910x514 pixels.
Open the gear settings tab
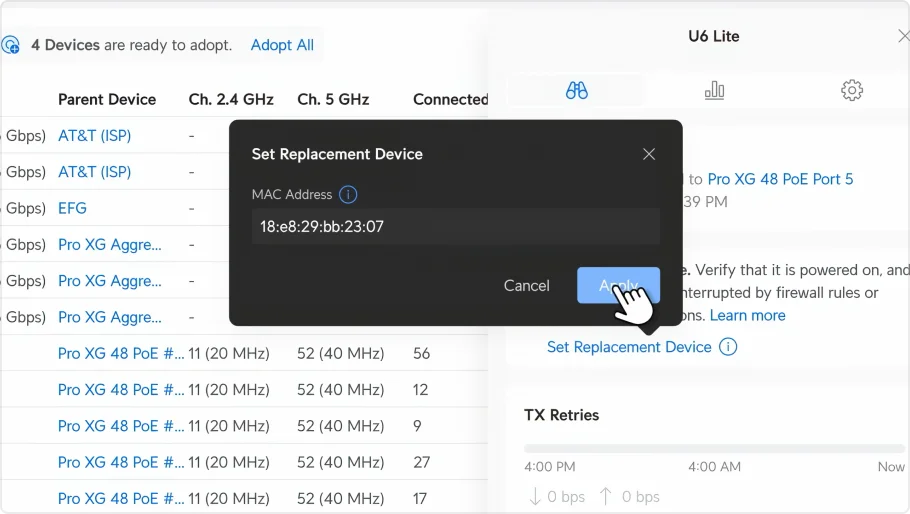tap(851, 90)
